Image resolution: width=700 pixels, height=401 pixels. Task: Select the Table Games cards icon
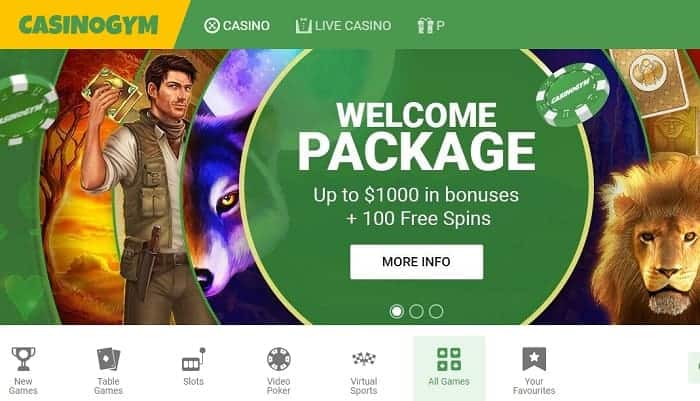point(108,359)
